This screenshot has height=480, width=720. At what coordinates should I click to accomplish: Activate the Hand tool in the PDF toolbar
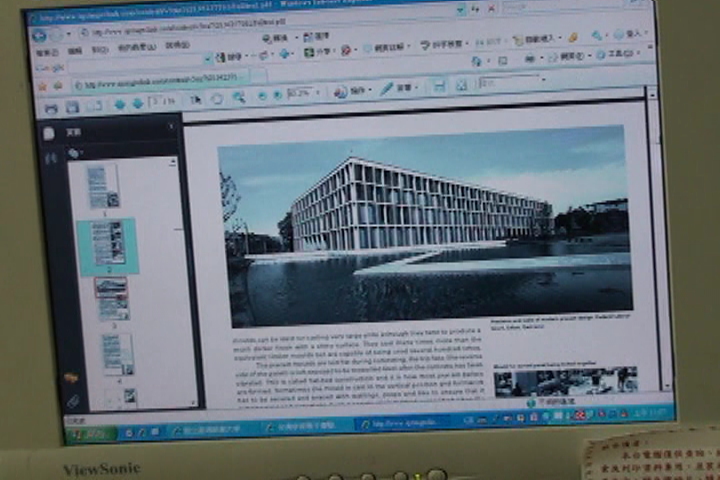217,99
